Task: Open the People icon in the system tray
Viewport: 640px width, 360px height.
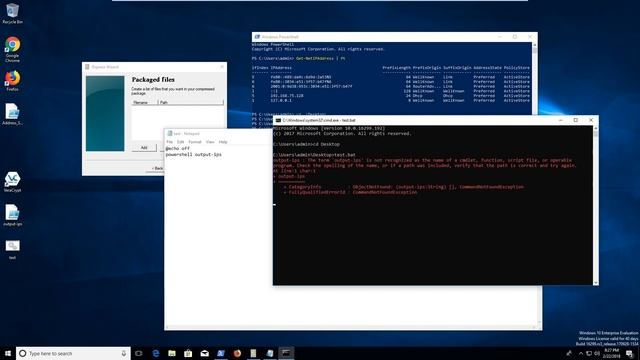Action: 569,353
